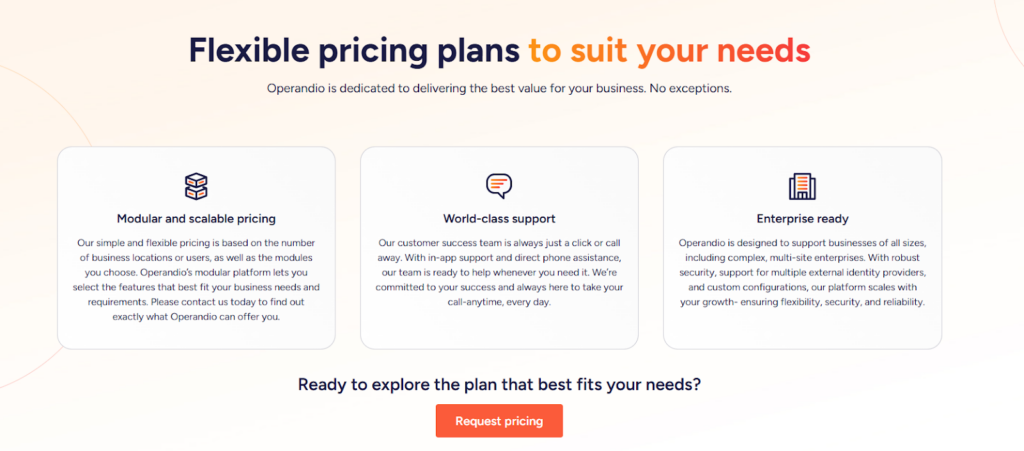Click the "Flexible pricing plans" headline text
This screenshot has width=1024, height=451.
pos(354,49)
